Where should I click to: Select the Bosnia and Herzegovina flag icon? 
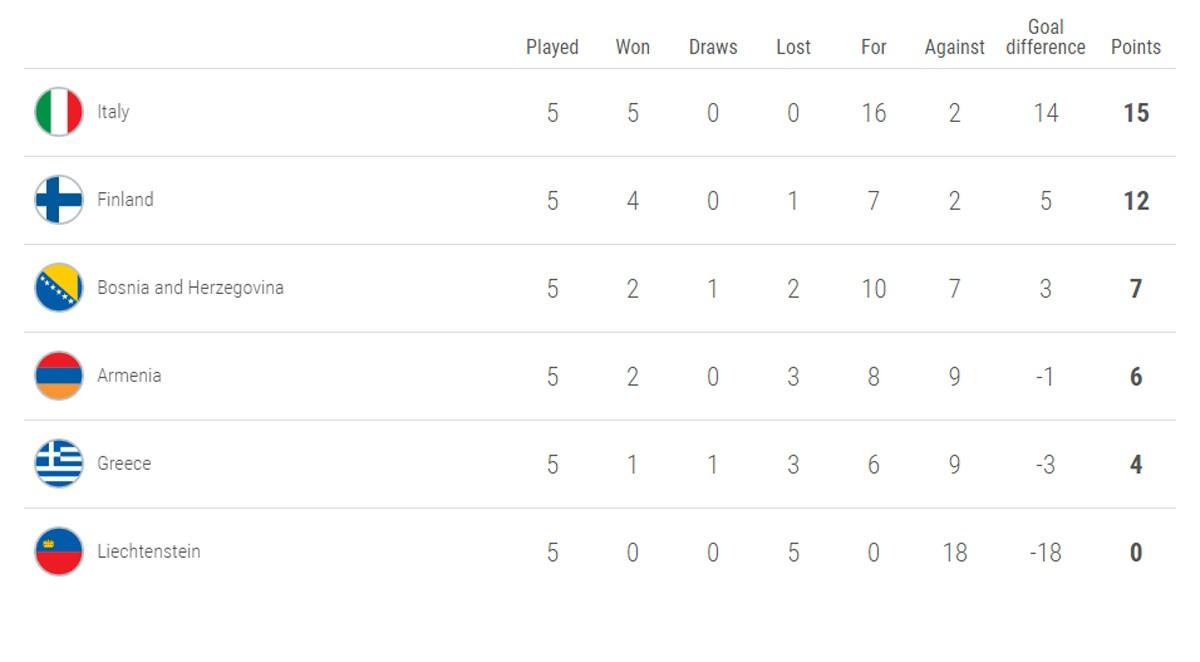pos(59,288)
